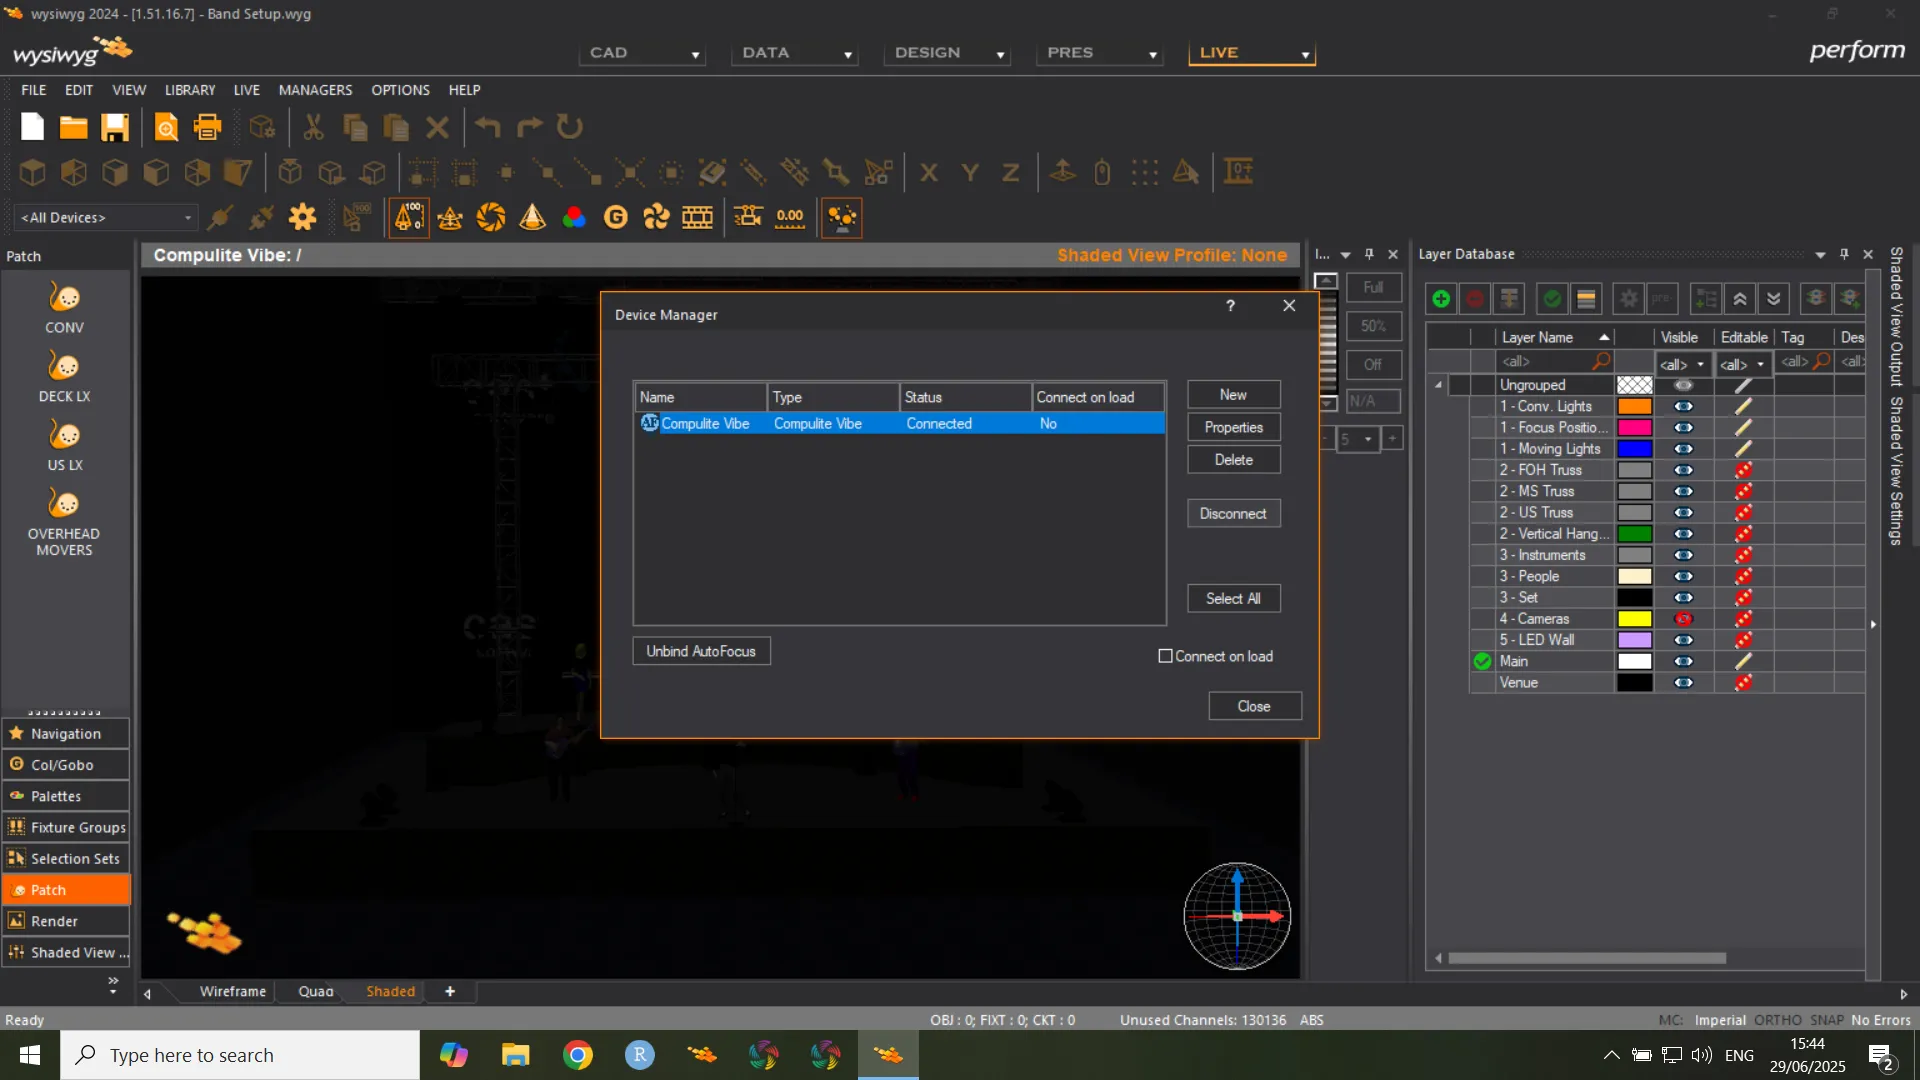Click the Gobo G icon in toolbar
The width and height of the screenshot is (1920, 1080).
tap(616, 217)
